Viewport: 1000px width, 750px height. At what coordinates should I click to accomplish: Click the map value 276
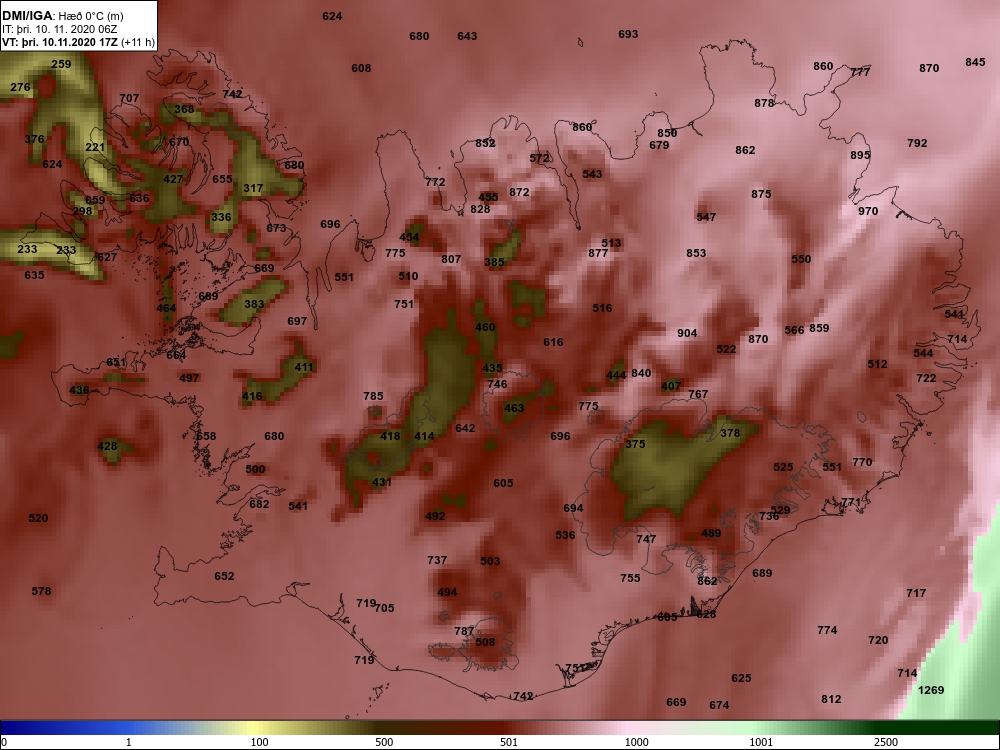(x=20, y=87)
